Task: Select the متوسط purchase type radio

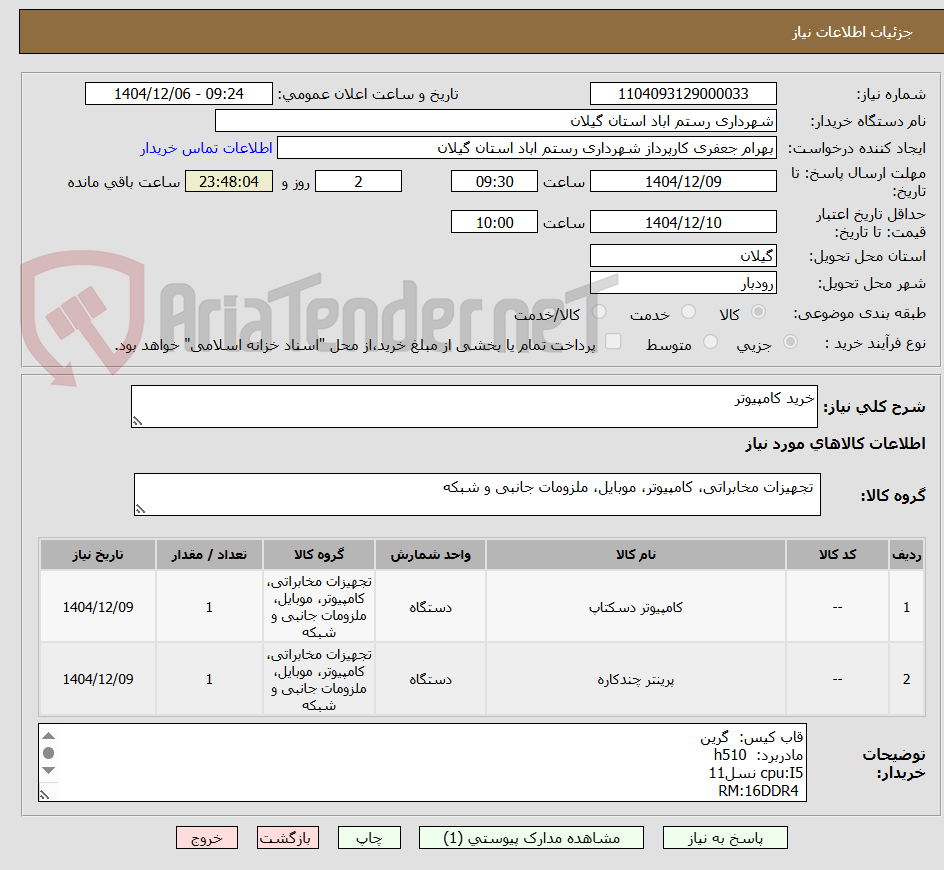Action: click(x=710, y=342)
